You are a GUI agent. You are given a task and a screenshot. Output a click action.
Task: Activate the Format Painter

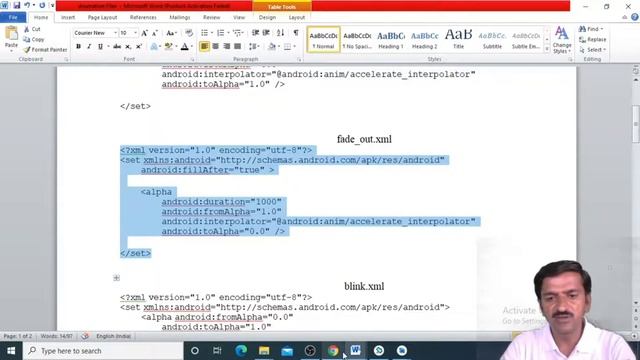[x=45, y=50]
